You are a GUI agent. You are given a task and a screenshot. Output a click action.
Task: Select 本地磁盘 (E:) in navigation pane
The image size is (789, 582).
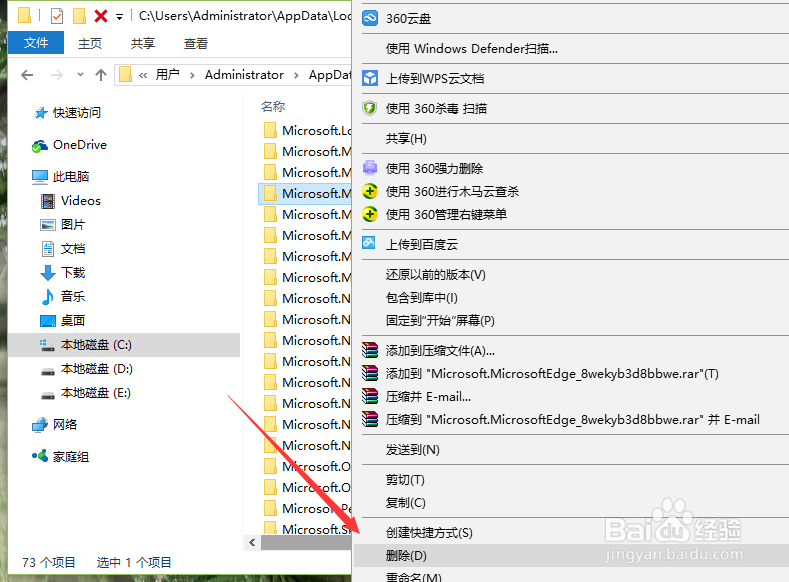[x=124, y=393]
